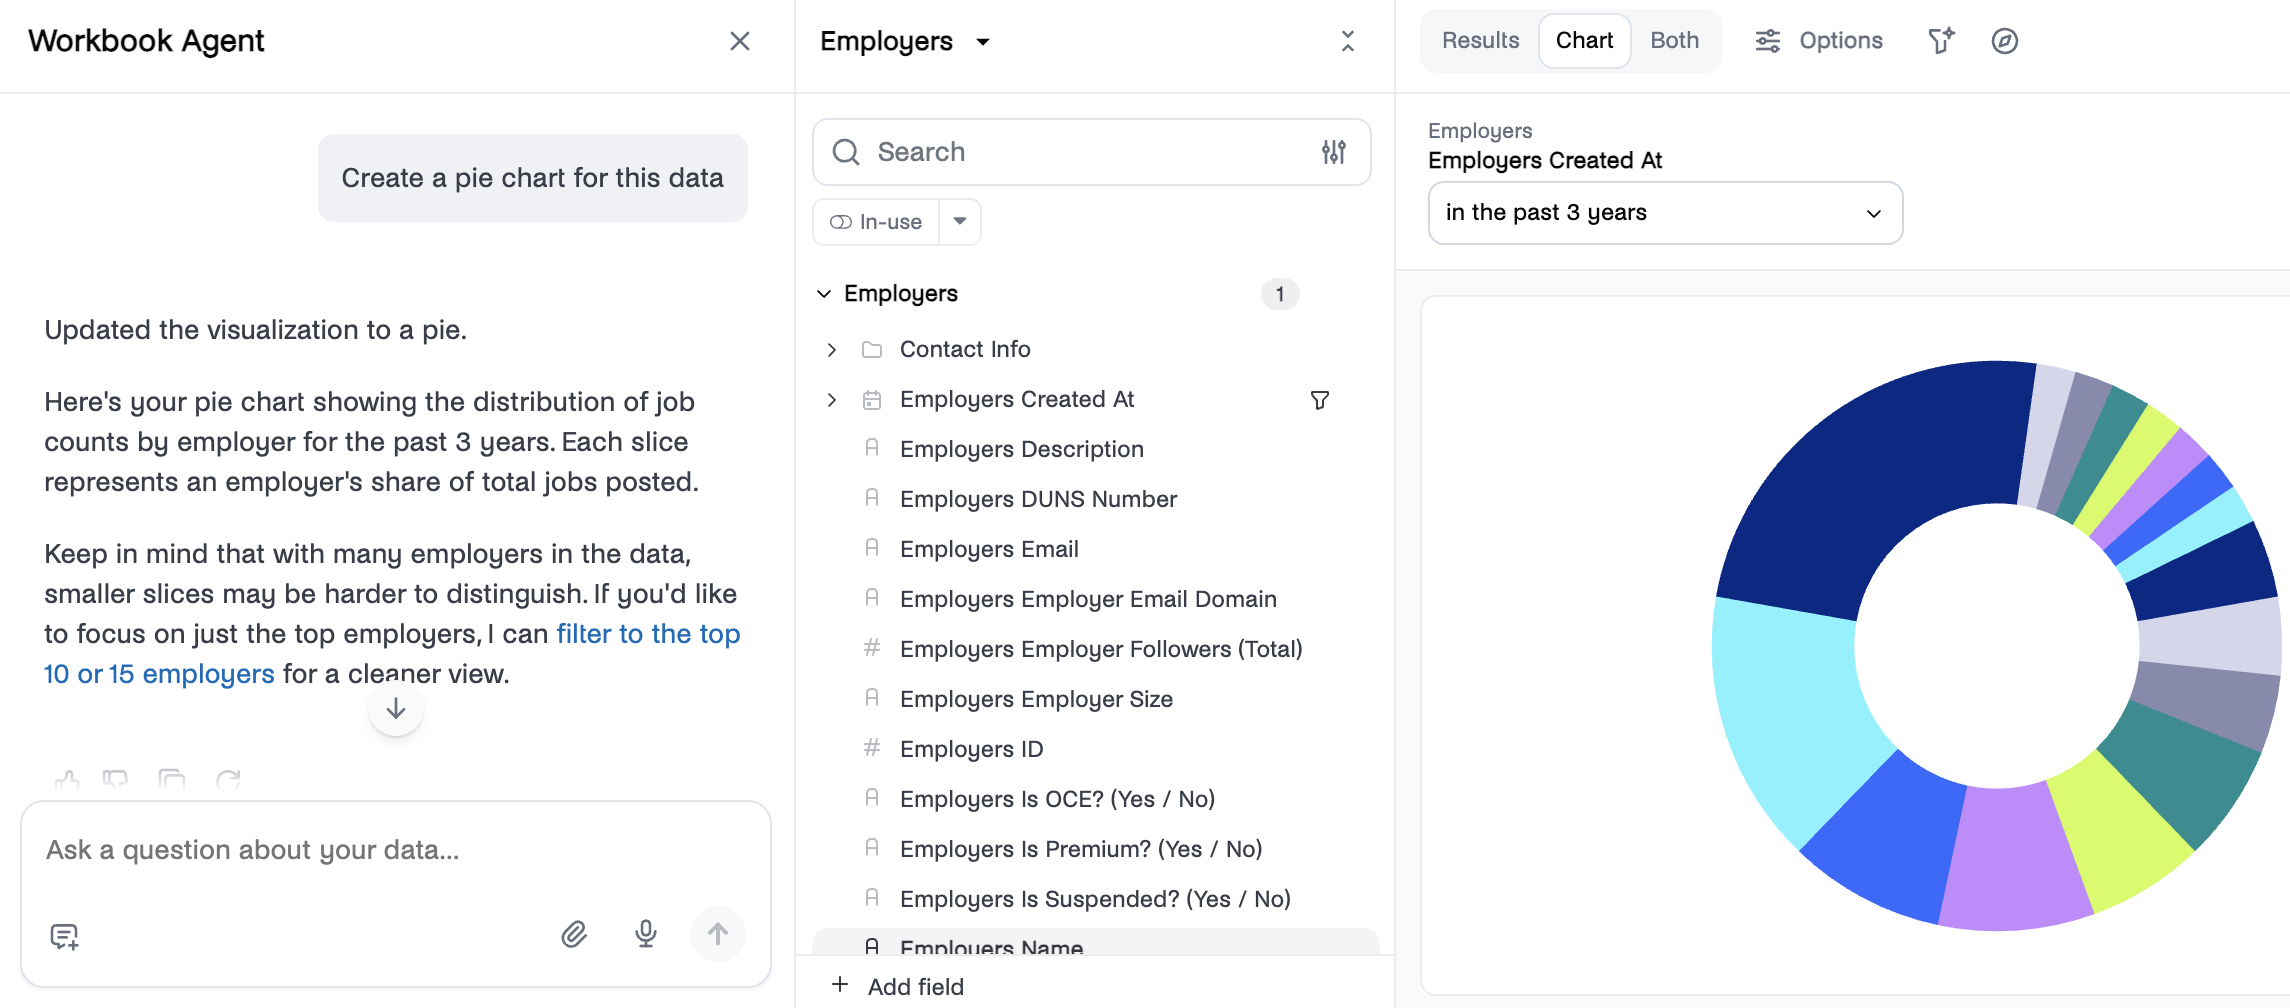Send the message with arrow button
The height and width of the screenshot is (1008, 2290).
point(718,934)
